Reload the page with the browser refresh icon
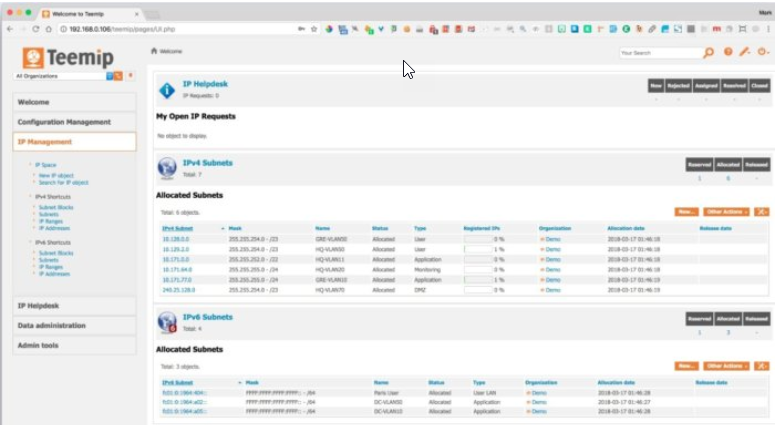775x425 pixels. (36, 29)
